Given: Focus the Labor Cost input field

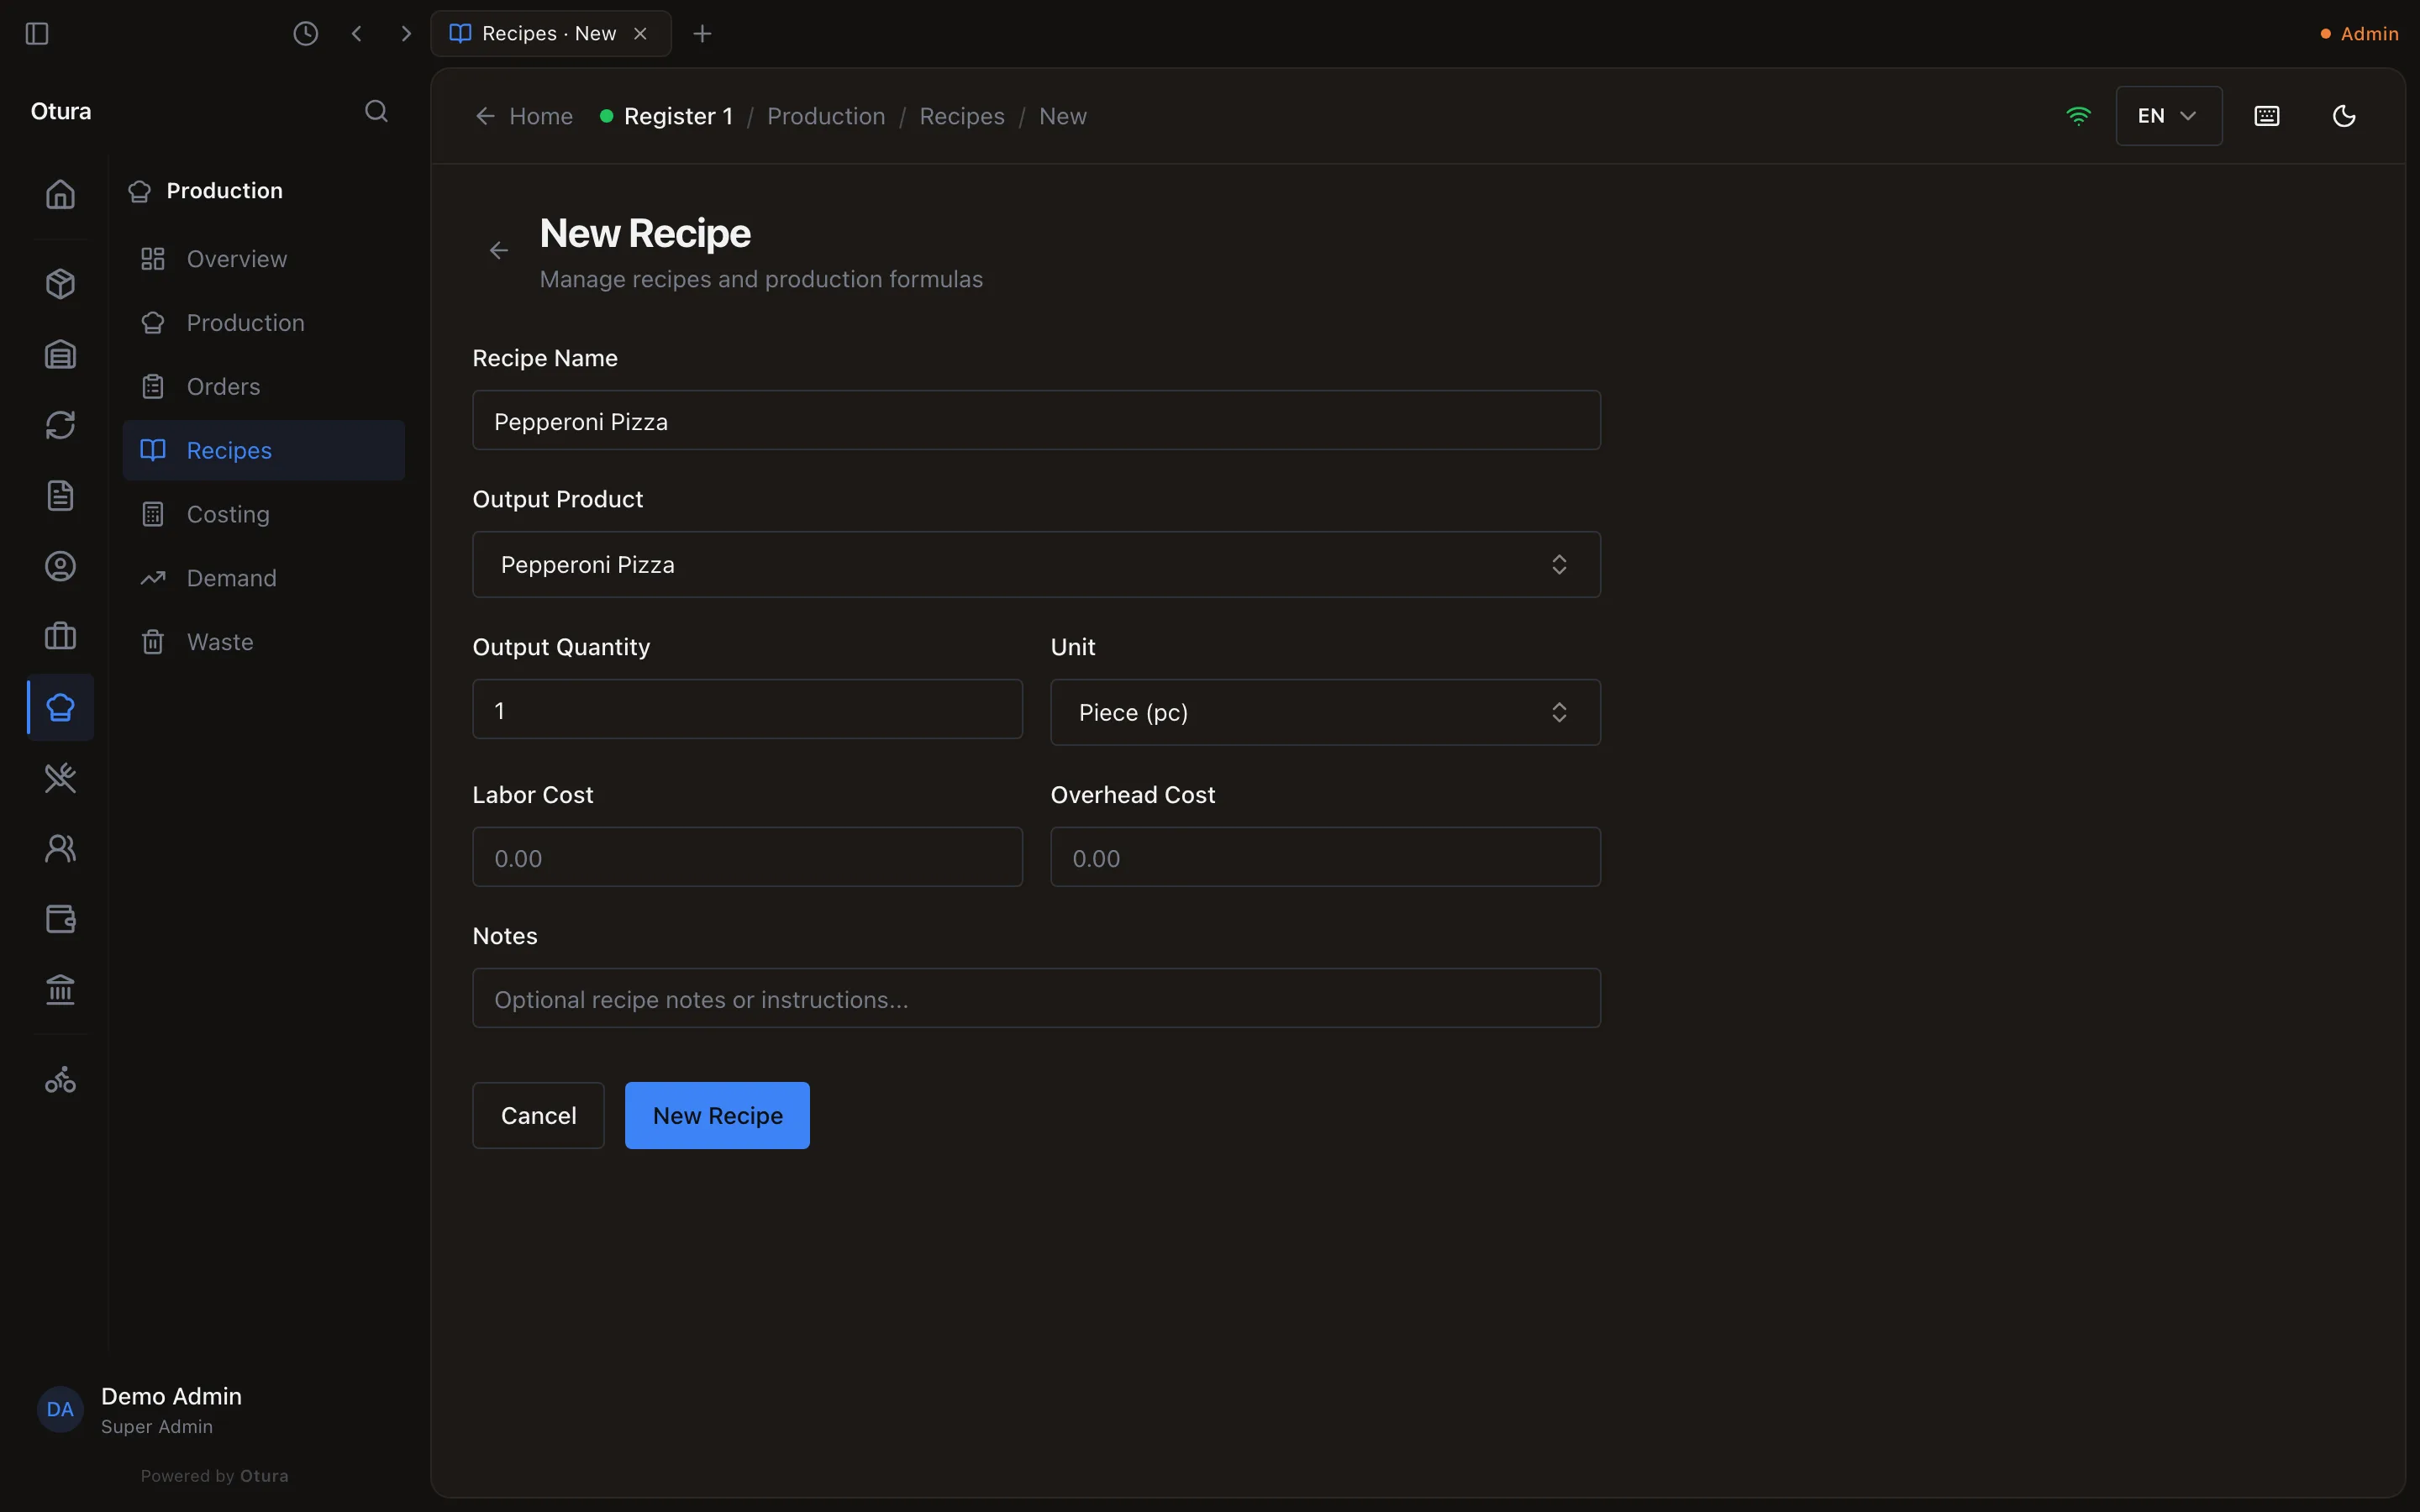Looking at the screenshot, I should point(747,857).
